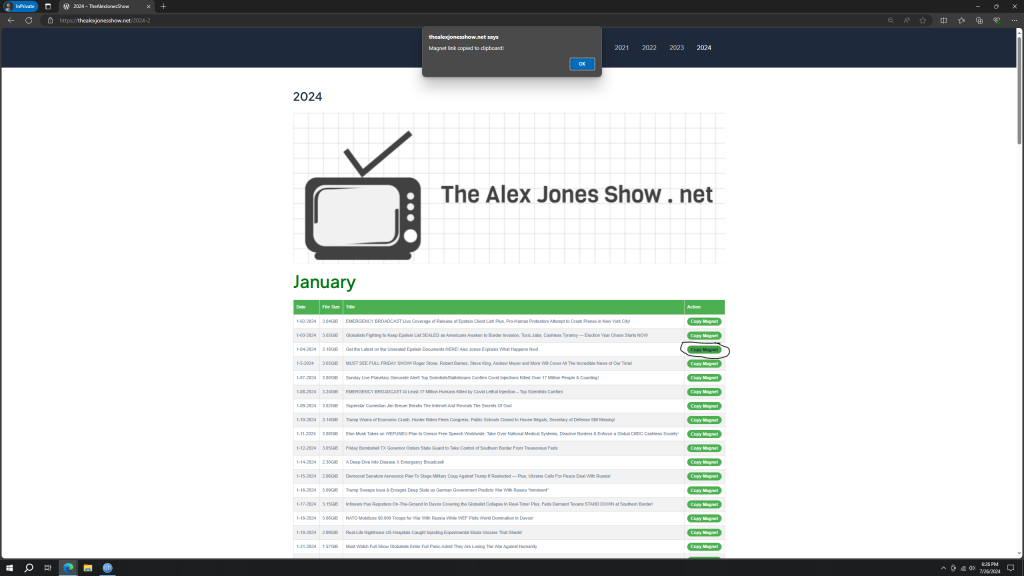Open a new browser tab with the plus icon

click(164, 6)
